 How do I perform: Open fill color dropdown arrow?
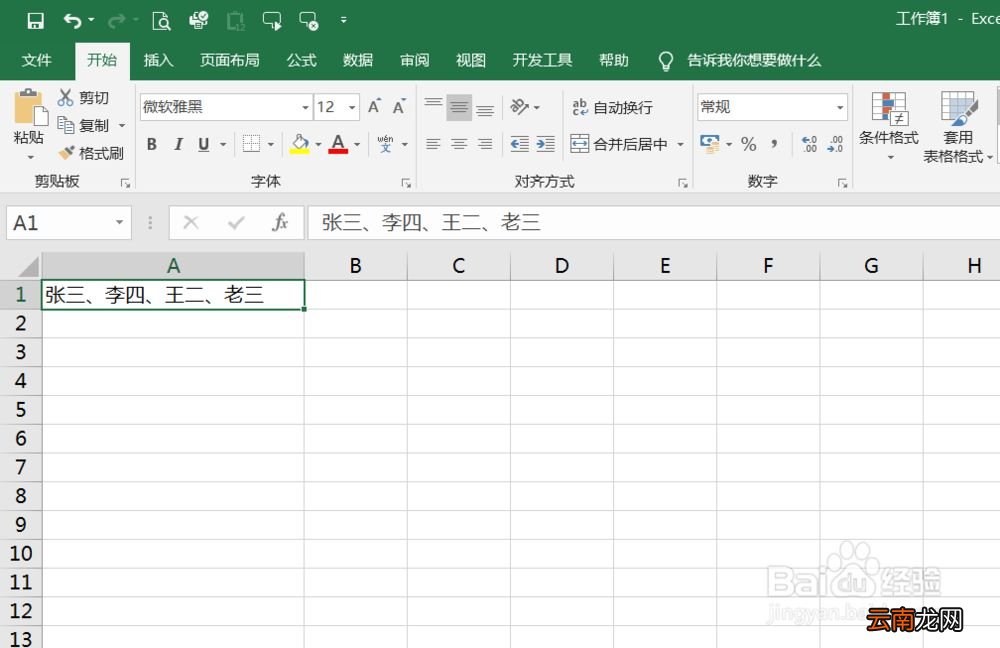point(318,144)
